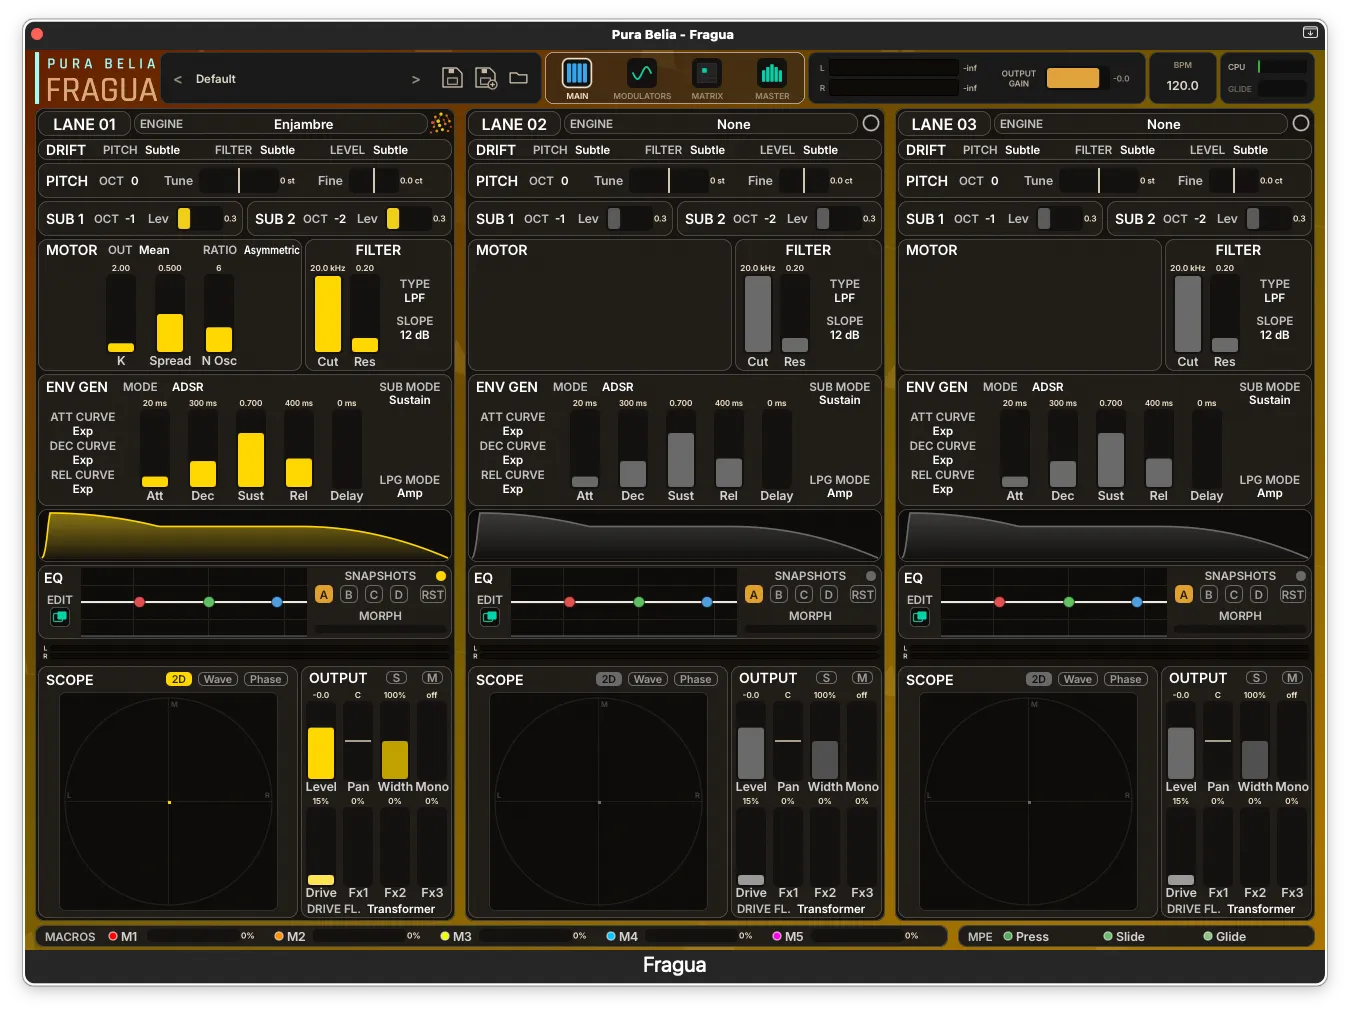The image size is (1350, 1013).
Task: Click green EQ band node in Lane 01
Action: point(209,602)
